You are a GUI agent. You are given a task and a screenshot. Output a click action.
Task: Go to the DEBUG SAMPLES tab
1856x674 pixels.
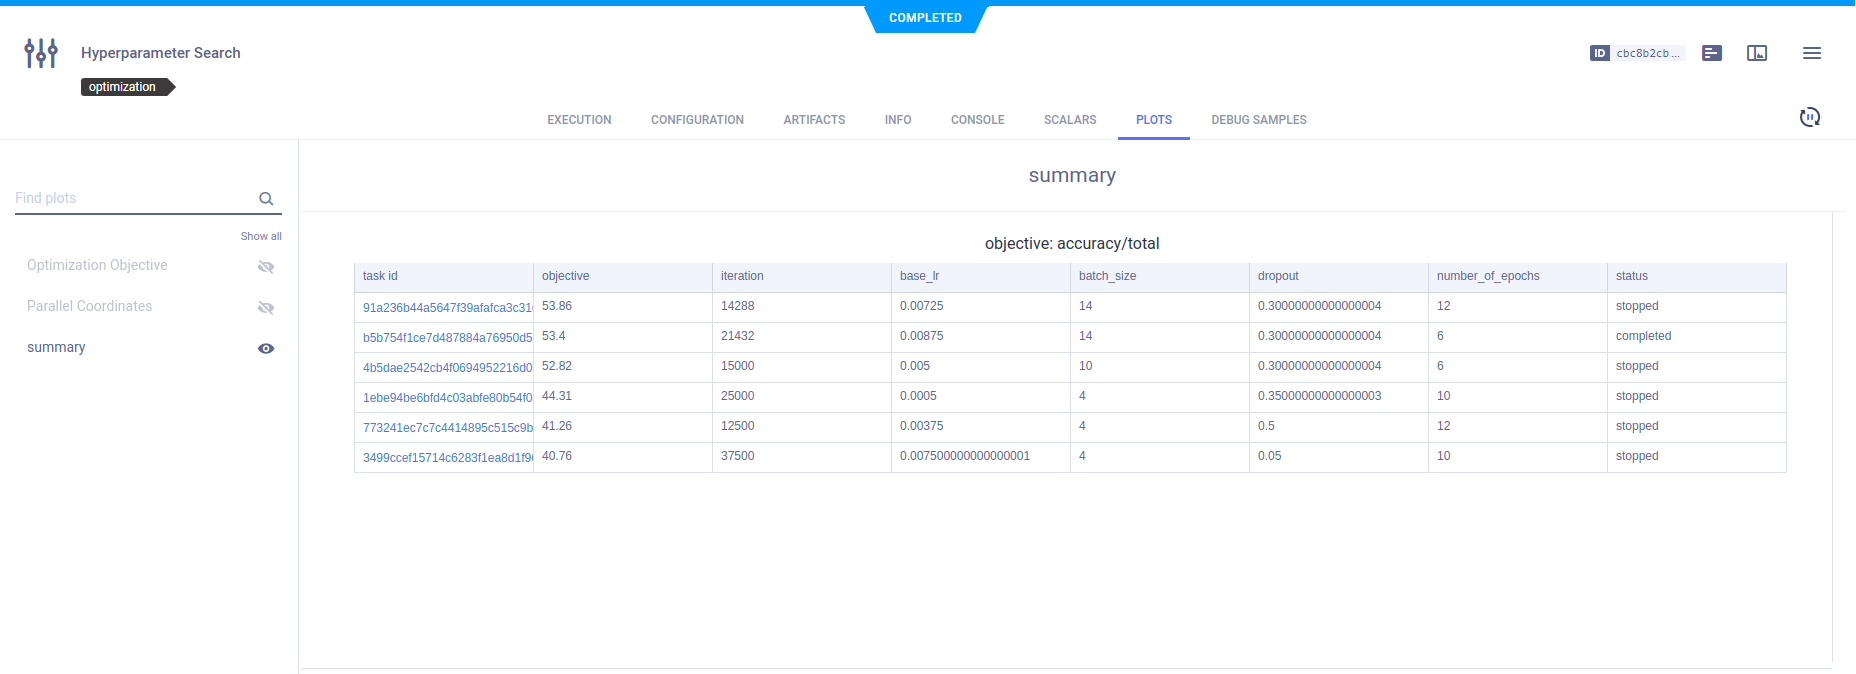click(x=1258, y=120)
